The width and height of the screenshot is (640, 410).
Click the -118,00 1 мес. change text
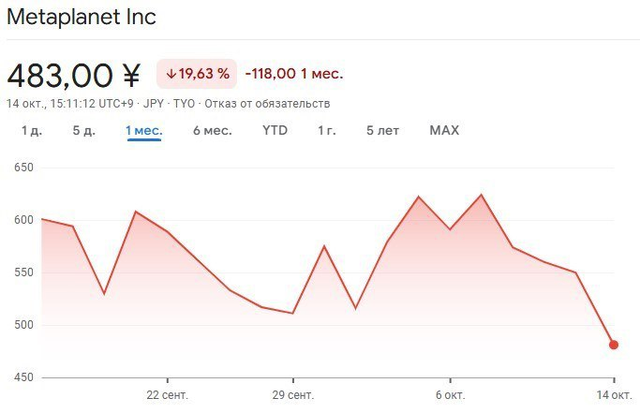point(294,73)
